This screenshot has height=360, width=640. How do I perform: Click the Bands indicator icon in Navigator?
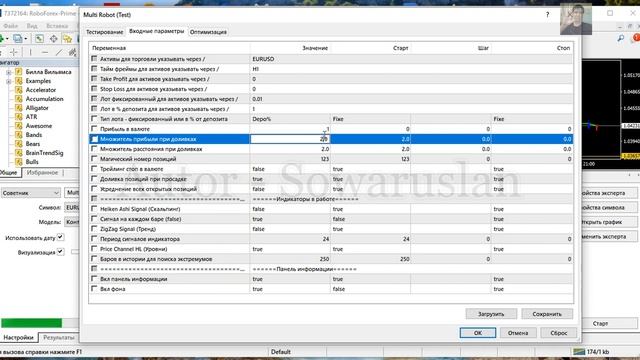coord(19,135)
